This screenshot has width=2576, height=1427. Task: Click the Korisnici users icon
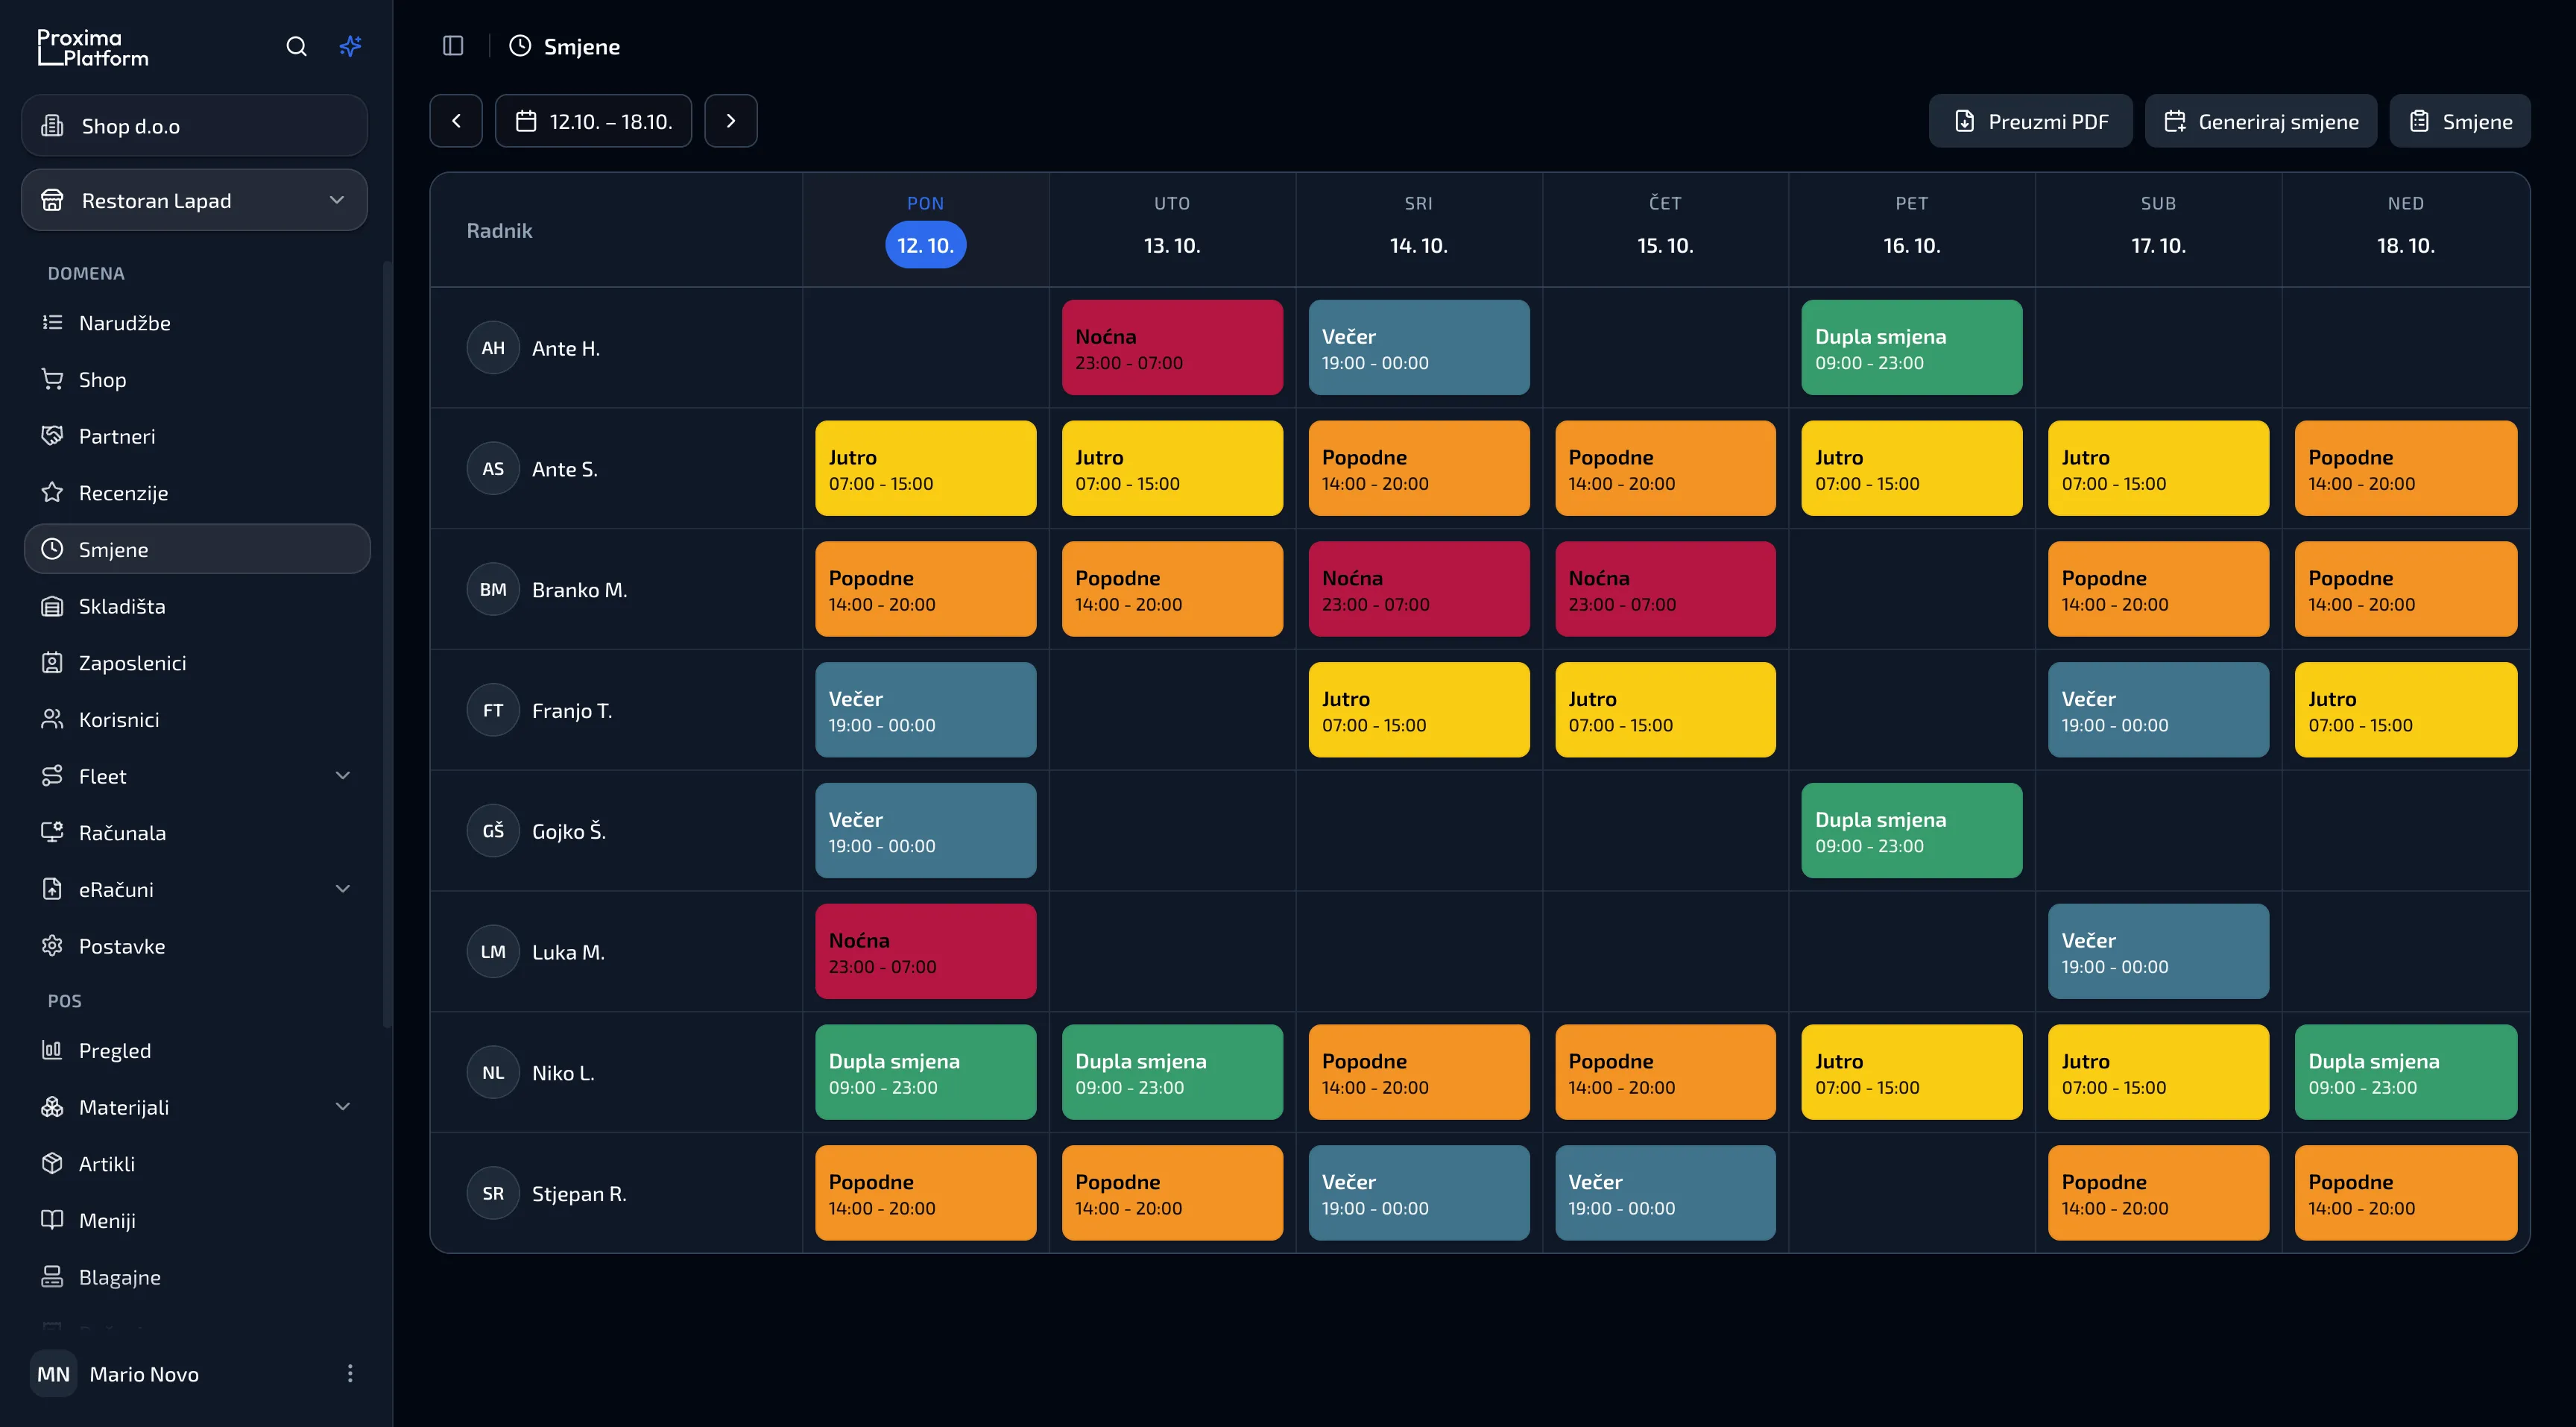pyautogui.click(x=52, y=719)
